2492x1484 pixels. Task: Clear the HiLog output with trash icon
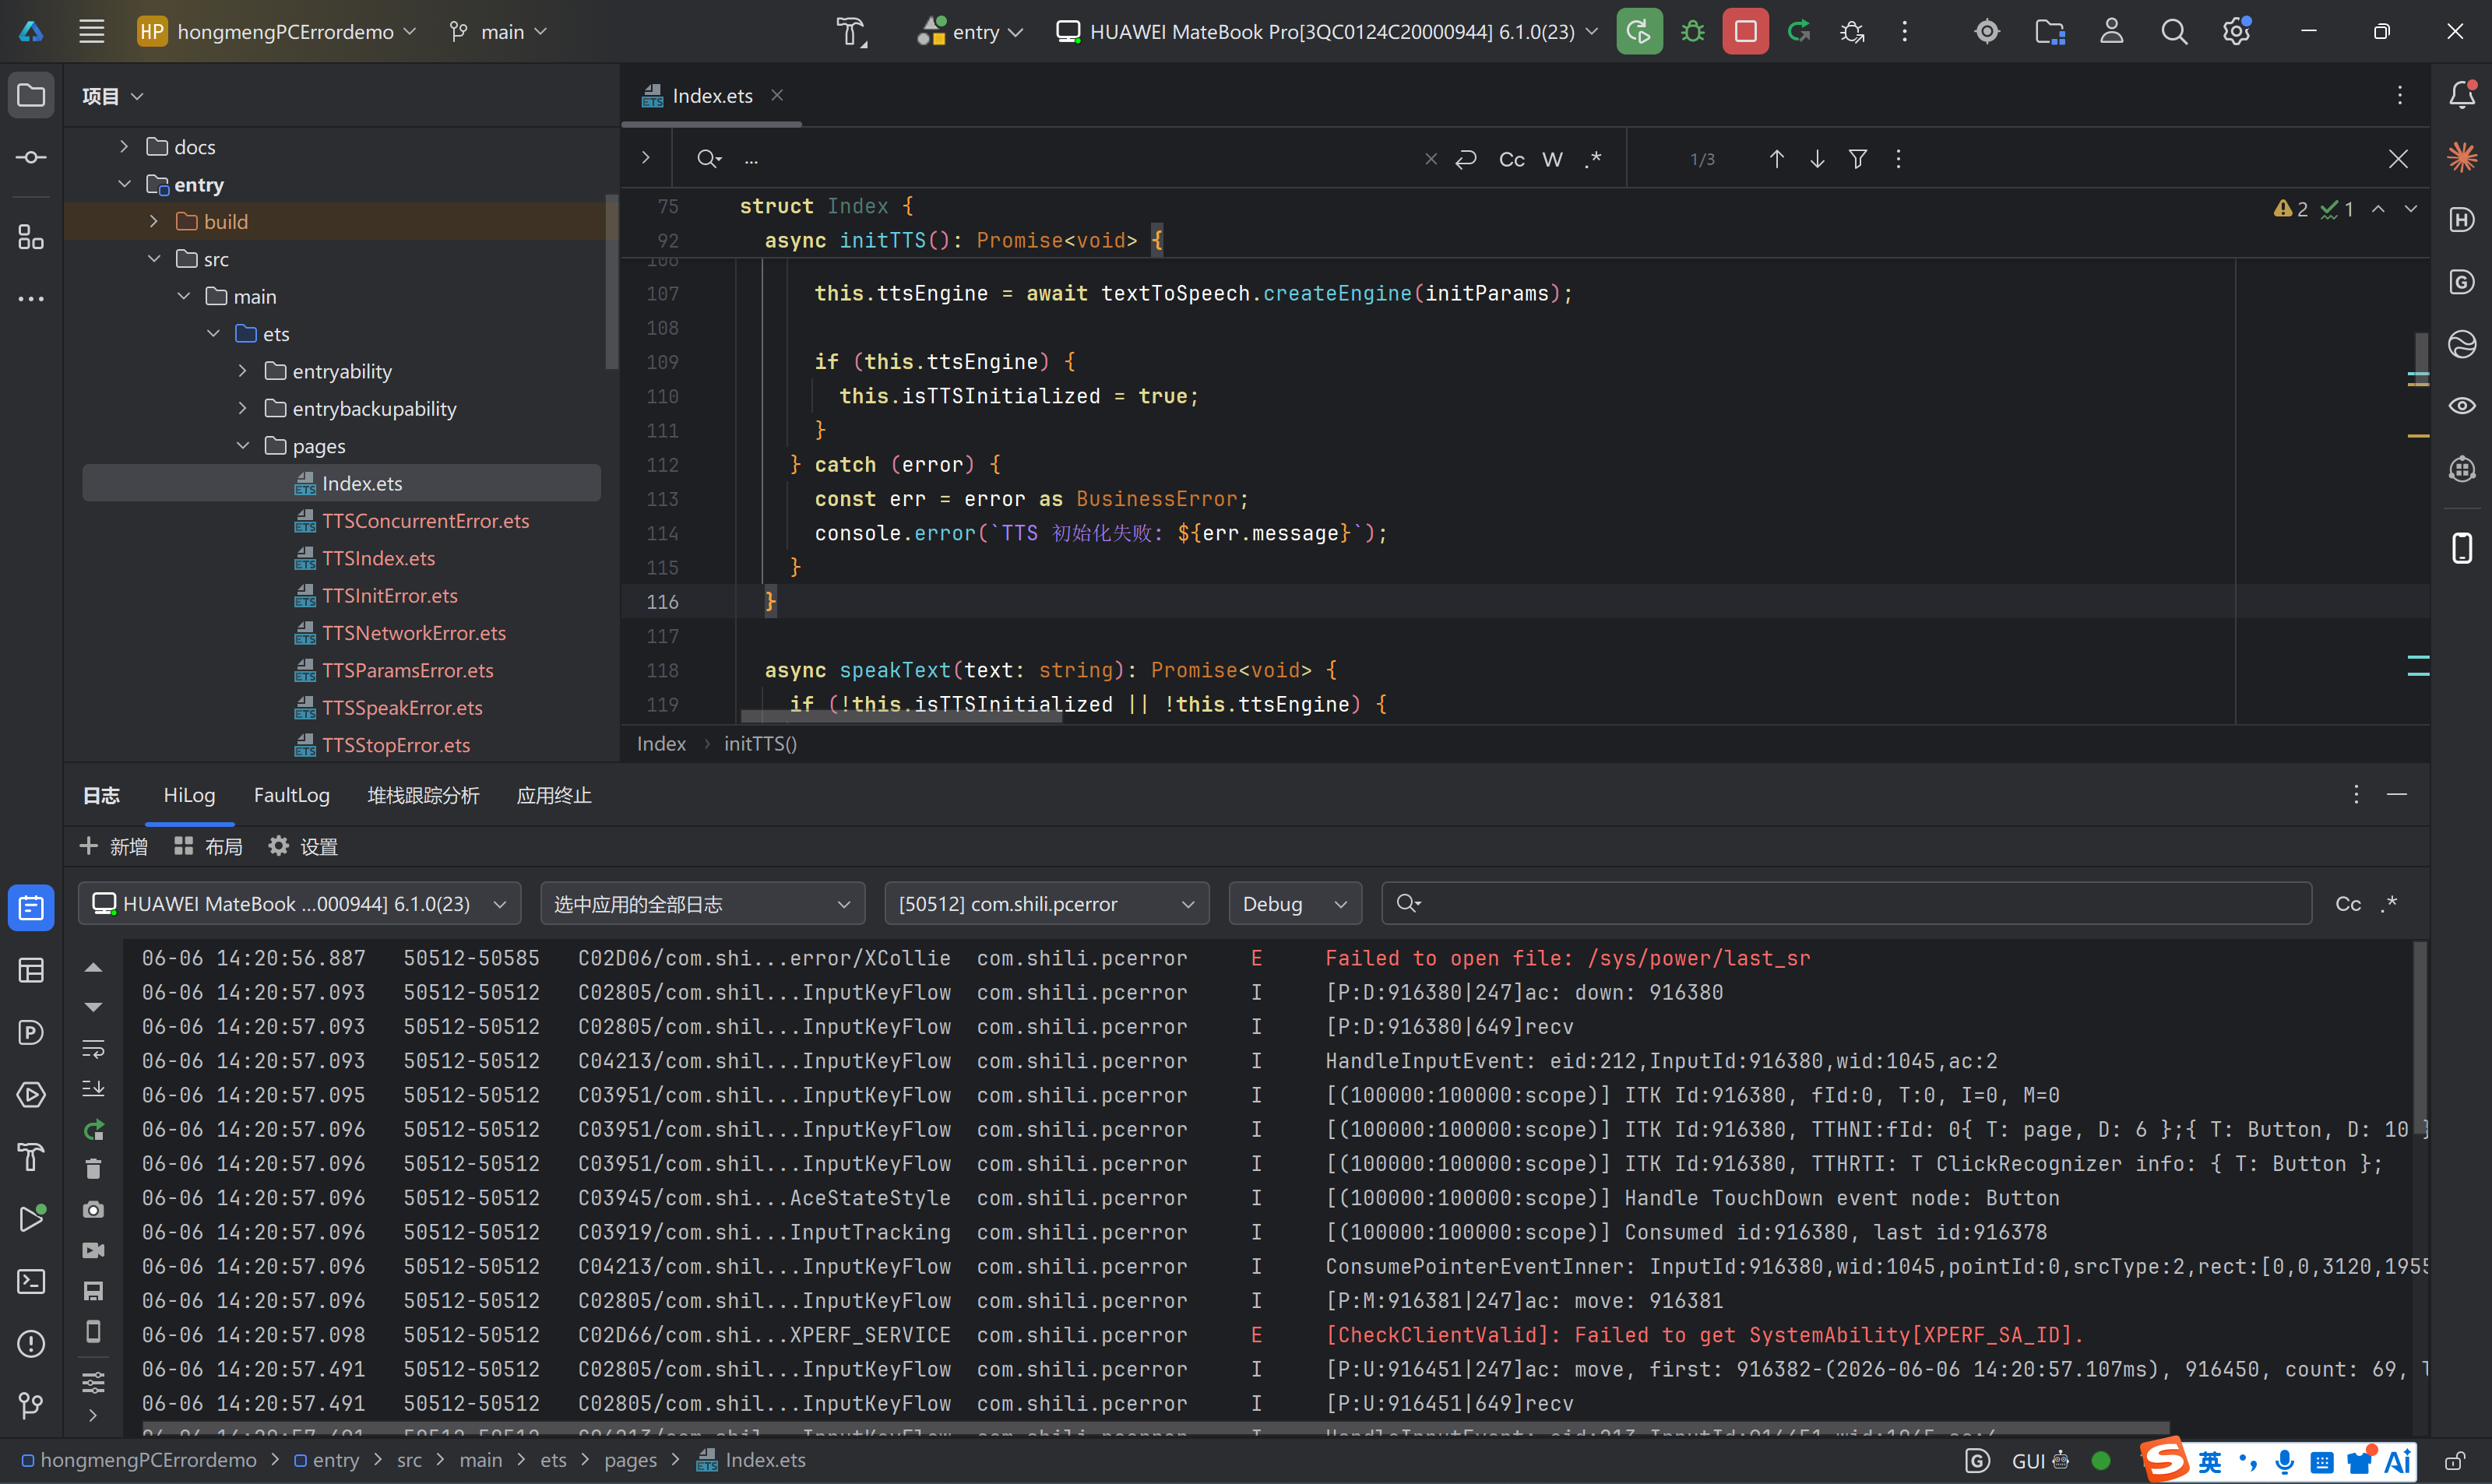pos(93,1169)
